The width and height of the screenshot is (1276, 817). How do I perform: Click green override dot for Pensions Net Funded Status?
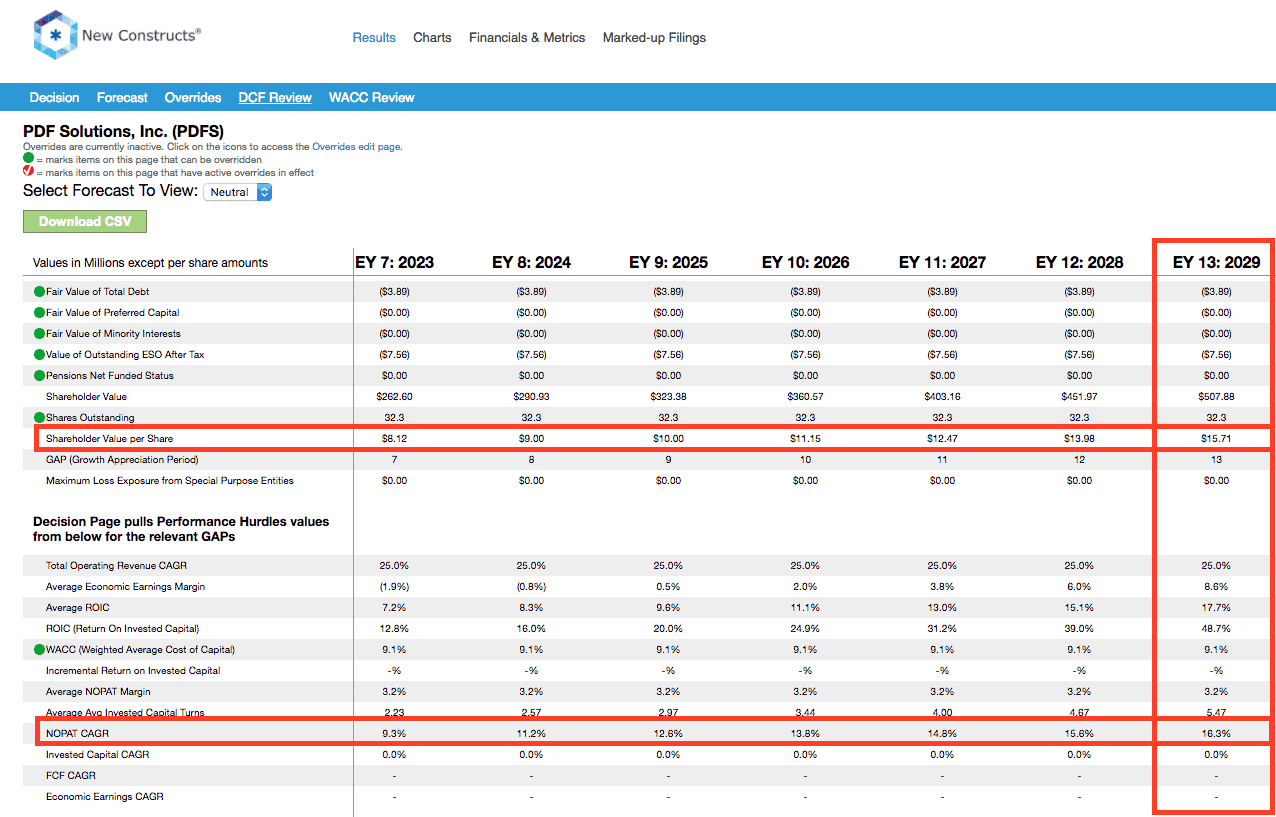point(39,376)
